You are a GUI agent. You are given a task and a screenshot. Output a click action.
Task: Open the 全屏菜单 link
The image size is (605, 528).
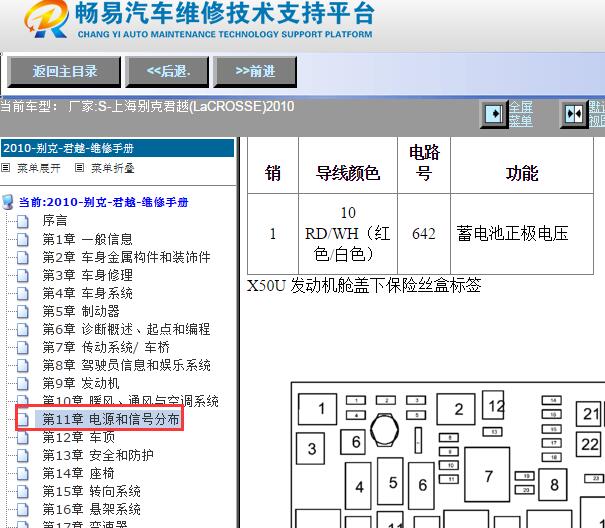click(x=521, y=114)
